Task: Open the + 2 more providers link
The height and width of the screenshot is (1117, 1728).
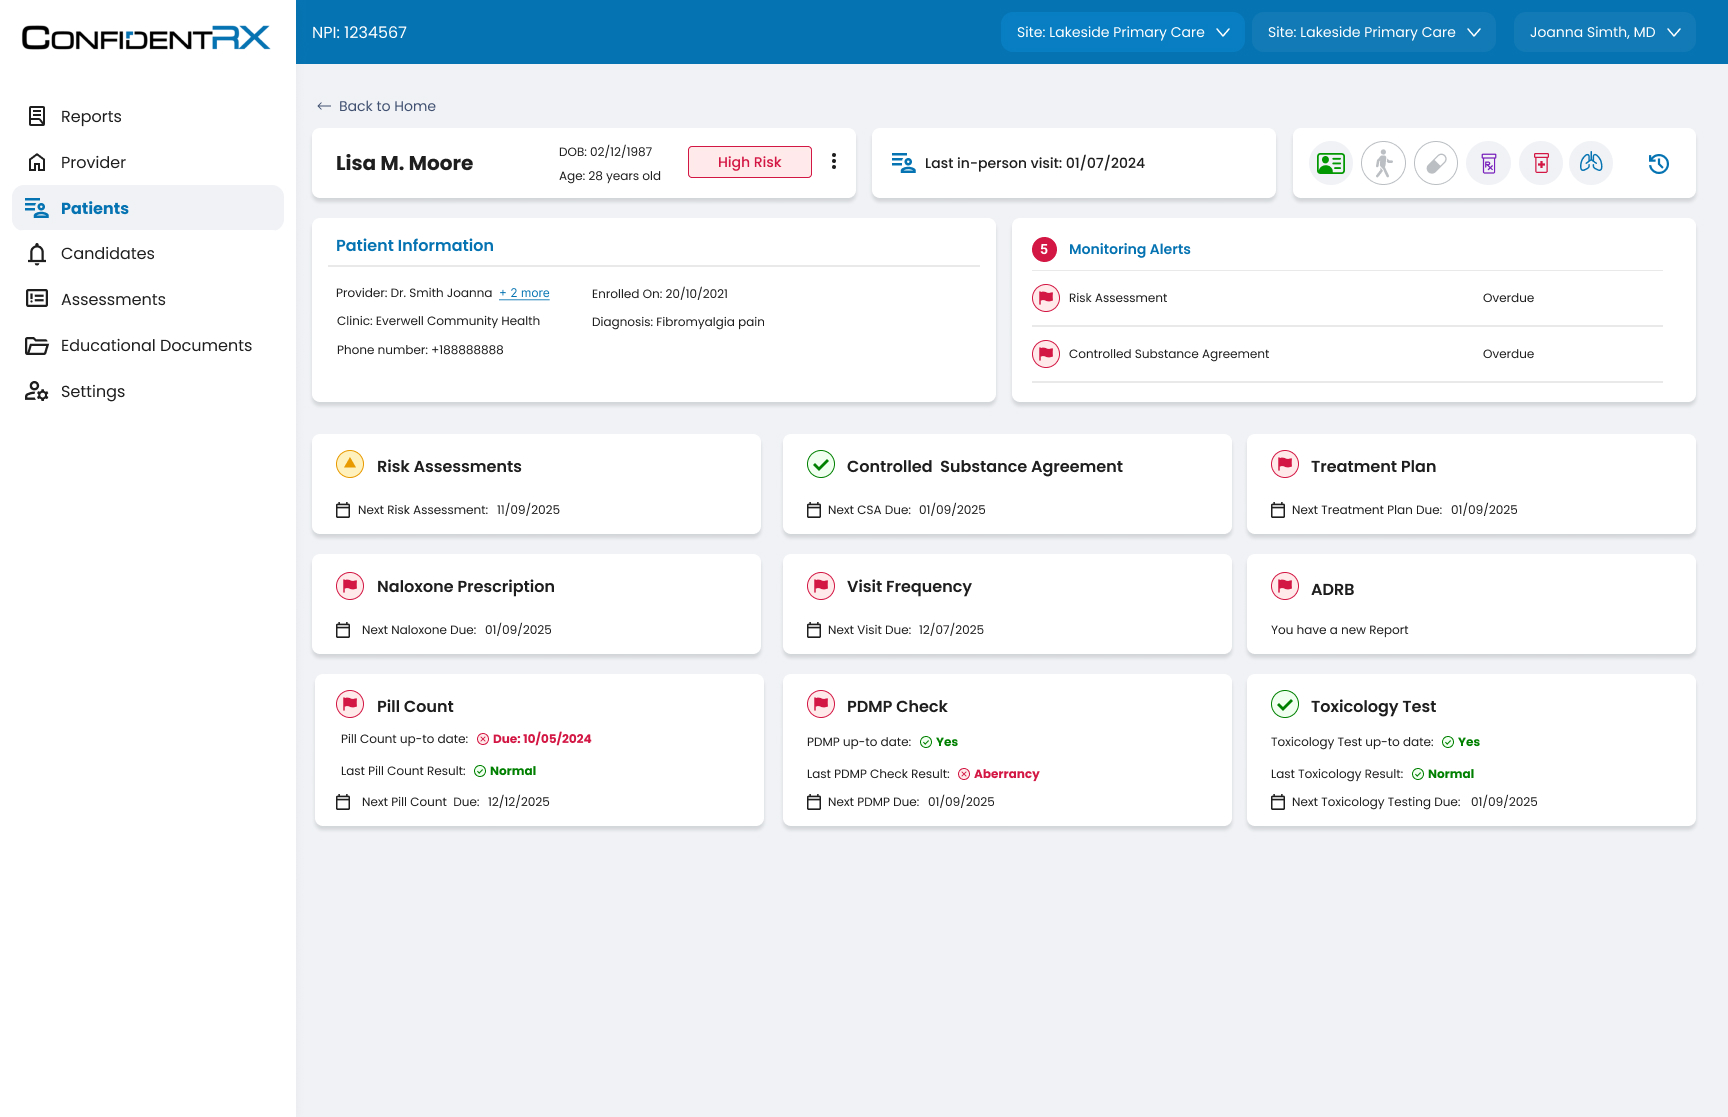Action: pyautogui.click(x=524, y=292)
